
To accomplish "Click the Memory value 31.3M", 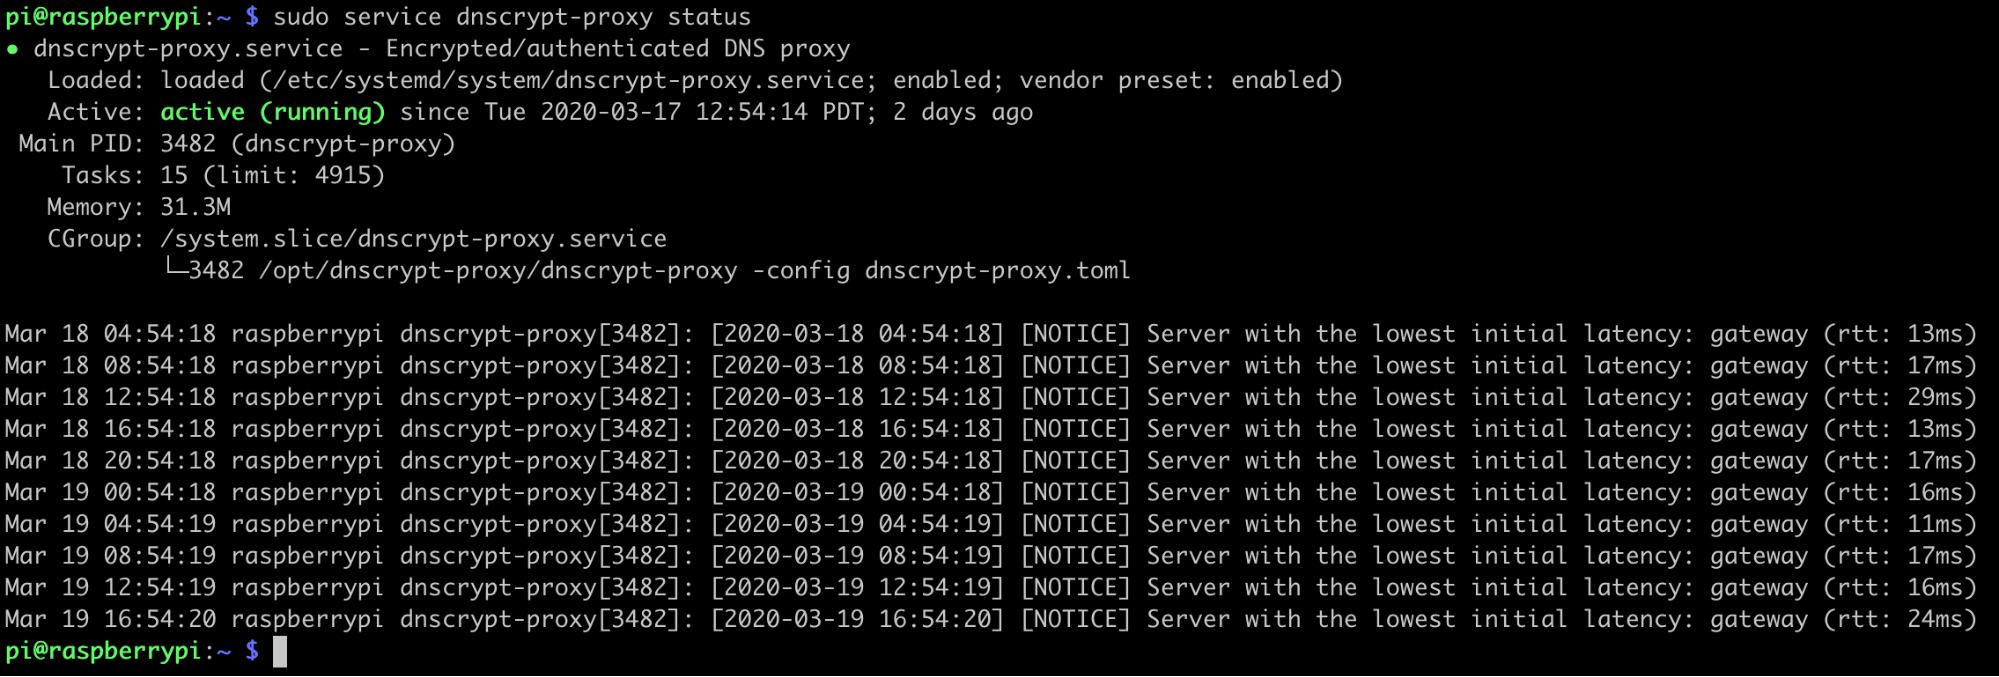I will 195,207.
